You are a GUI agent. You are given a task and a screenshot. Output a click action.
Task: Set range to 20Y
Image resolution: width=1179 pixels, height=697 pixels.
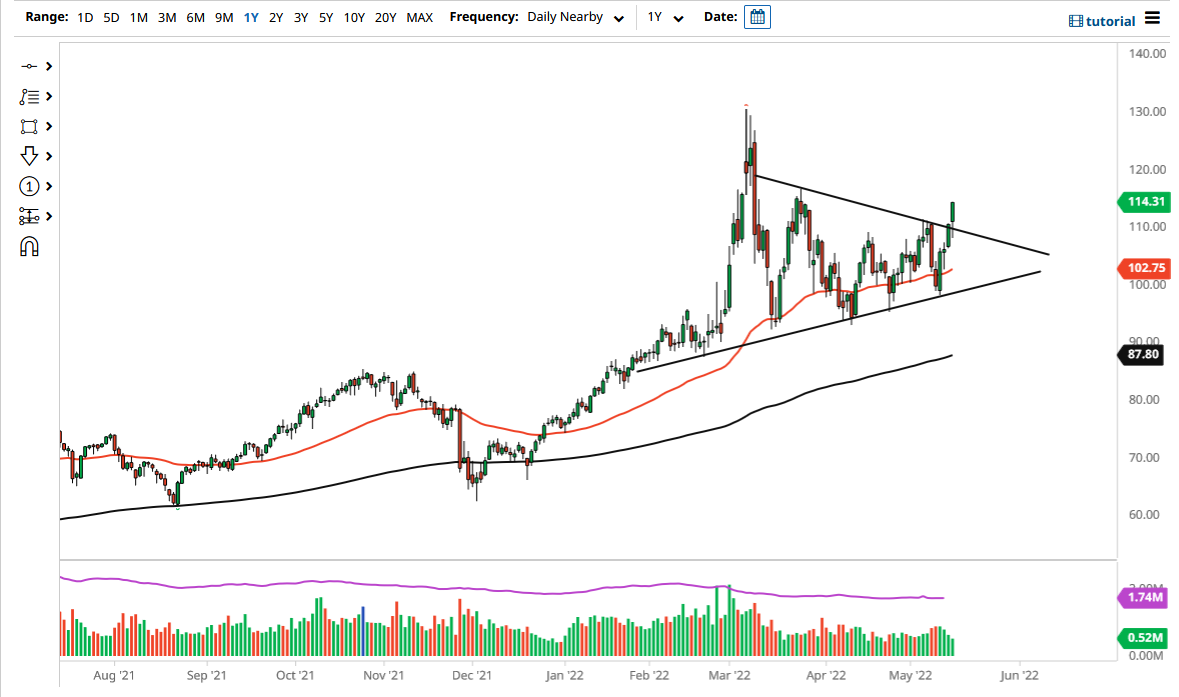point(385,17)
